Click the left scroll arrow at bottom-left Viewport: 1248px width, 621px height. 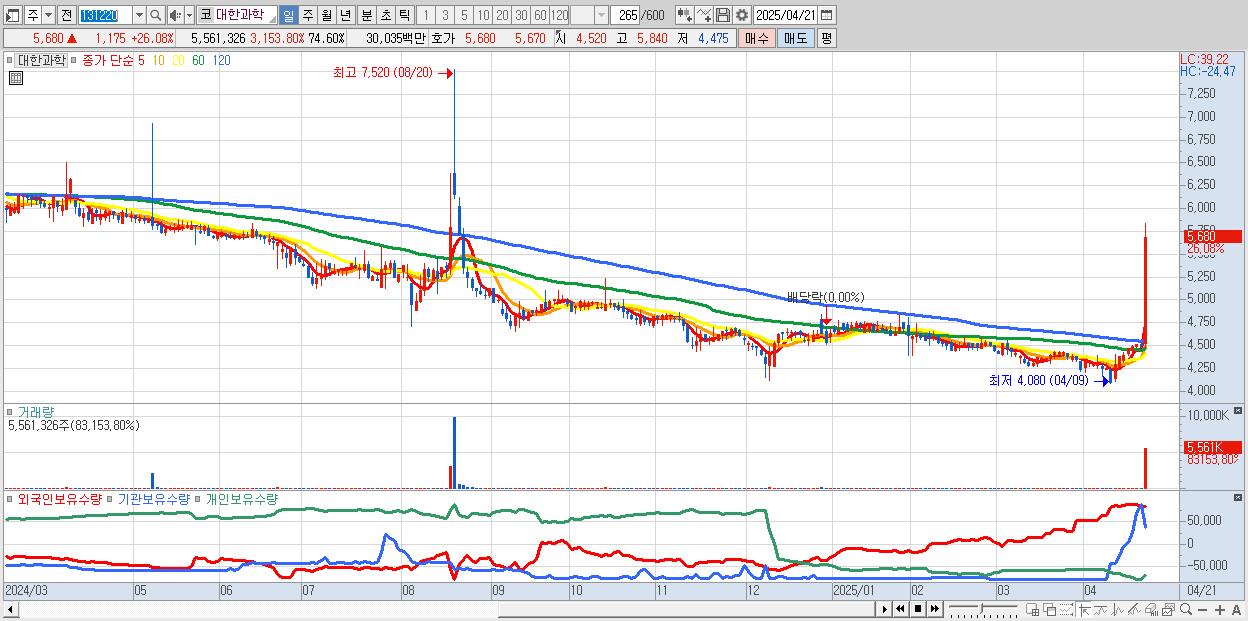[x=11, y=609]
